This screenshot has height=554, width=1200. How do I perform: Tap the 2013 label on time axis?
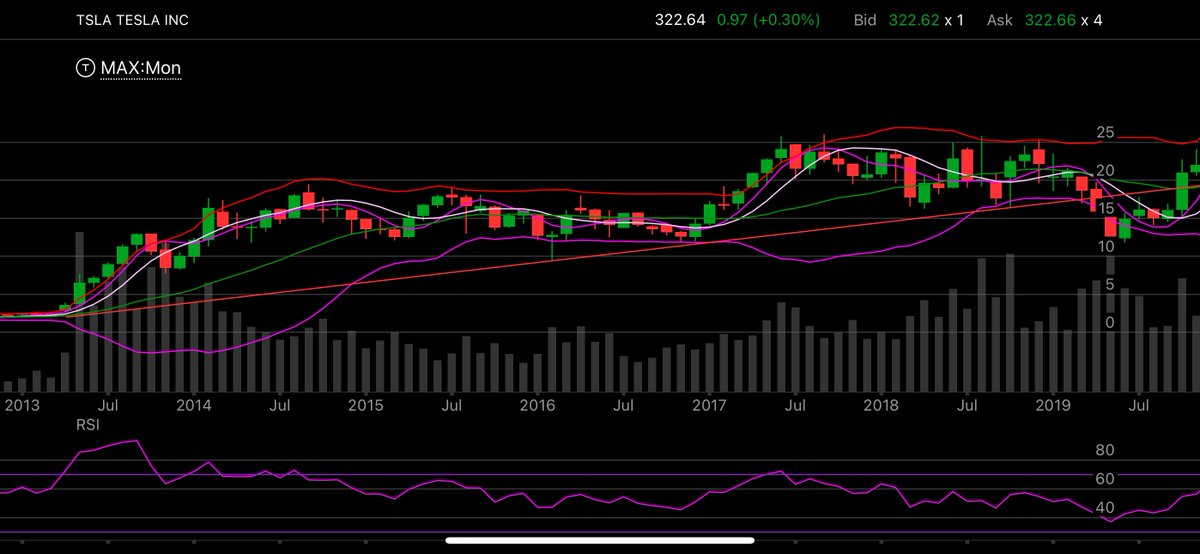pyautogui.click(x=22, y=406)
